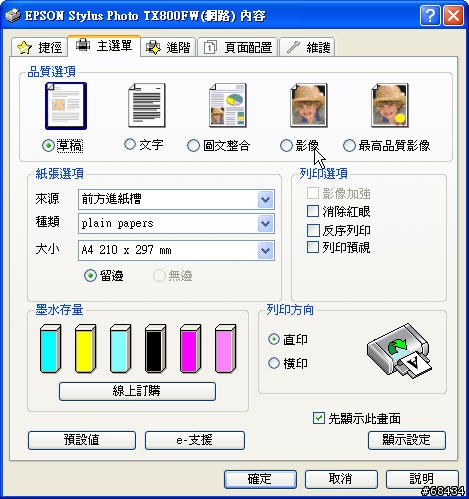The image size is (469, 499).
Task: Click the Photo (影像) quality portrait icon
Action: click(x=309, y=105)
